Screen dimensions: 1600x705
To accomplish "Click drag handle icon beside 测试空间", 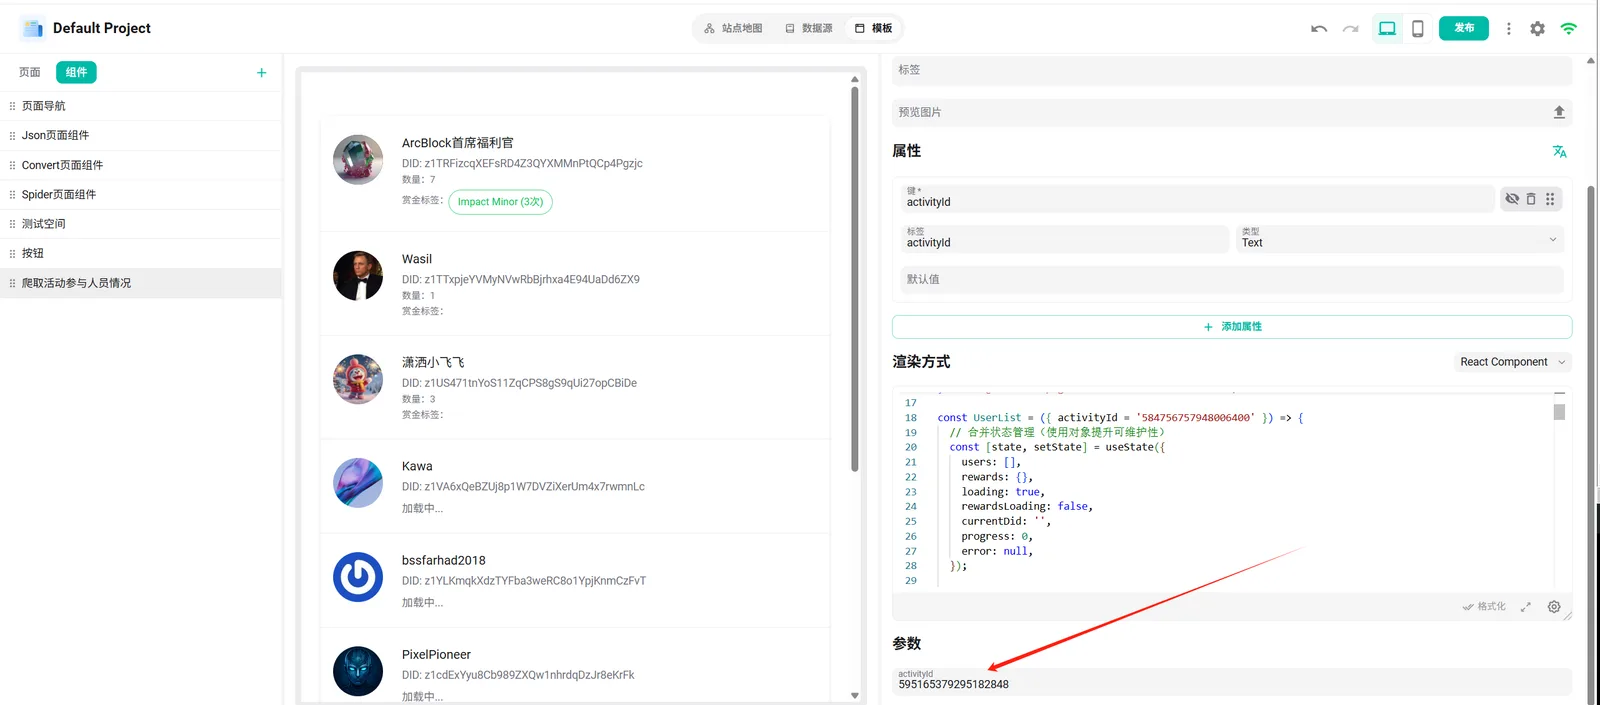I will click(x=12, y=224).
